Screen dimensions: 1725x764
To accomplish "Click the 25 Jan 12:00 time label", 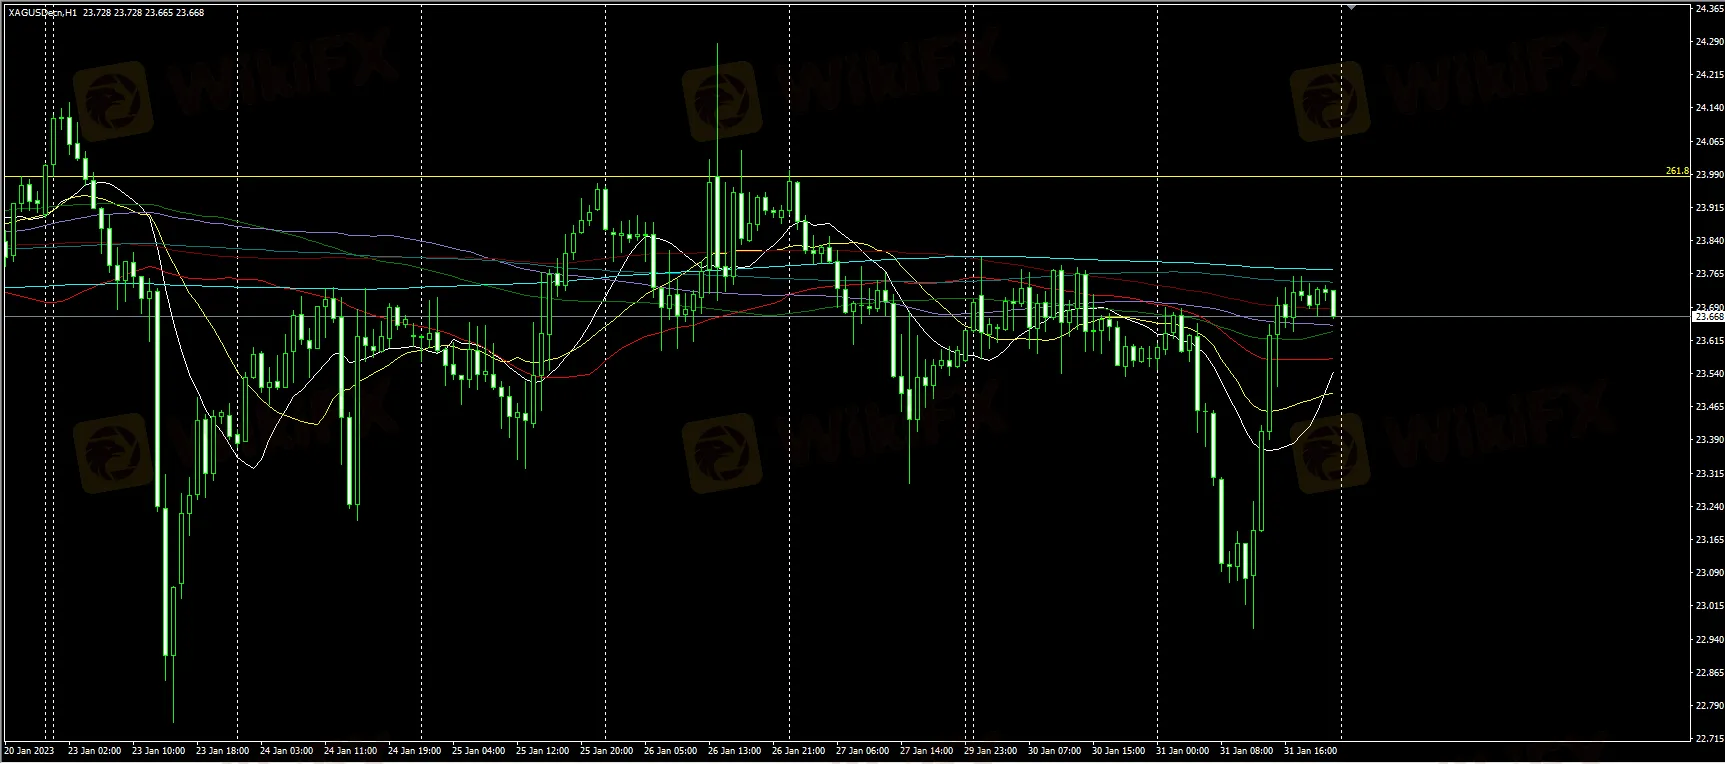I will pos(541,750).
